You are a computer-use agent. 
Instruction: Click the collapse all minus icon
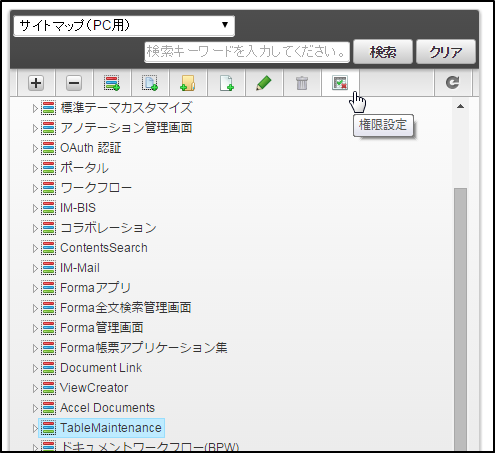[74, 83]
